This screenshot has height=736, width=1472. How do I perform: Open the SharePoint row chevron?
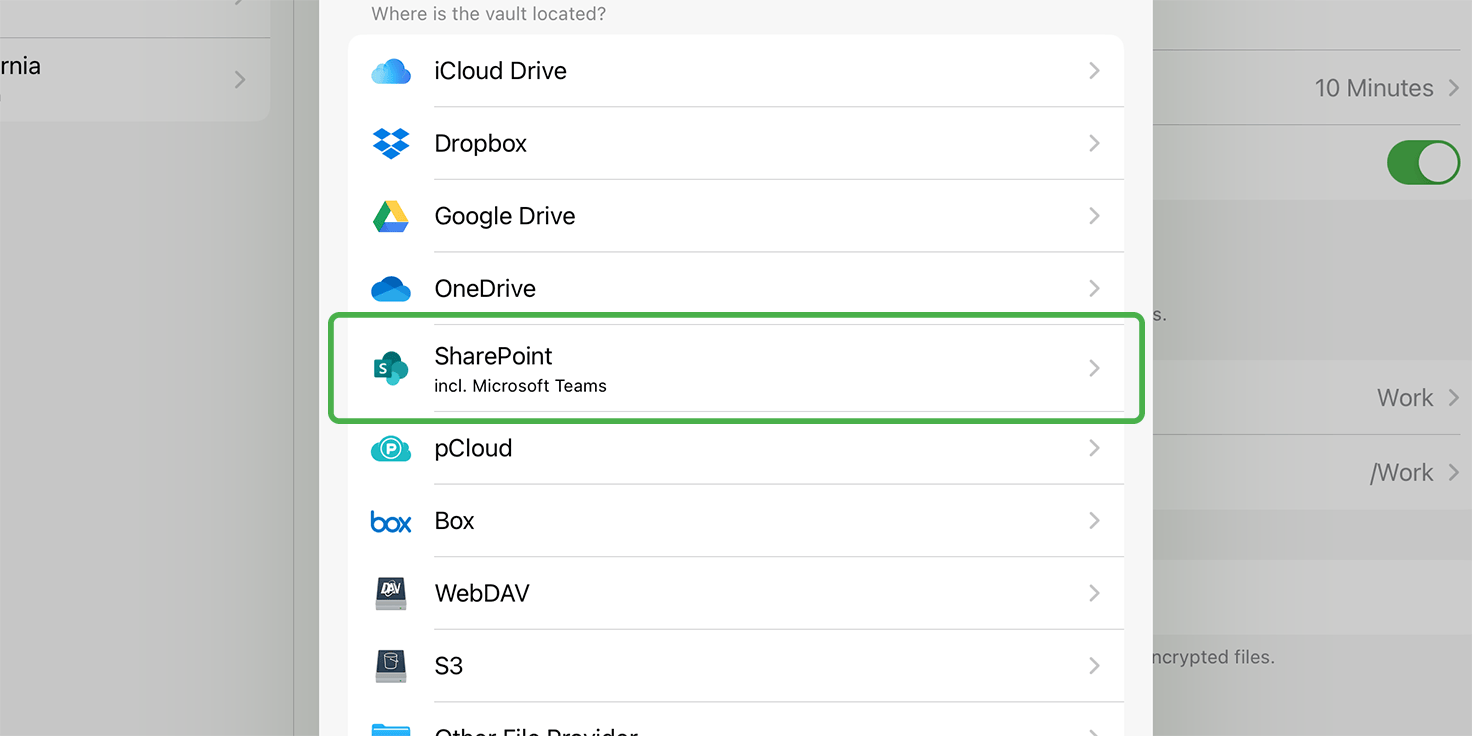point(1094,368)
